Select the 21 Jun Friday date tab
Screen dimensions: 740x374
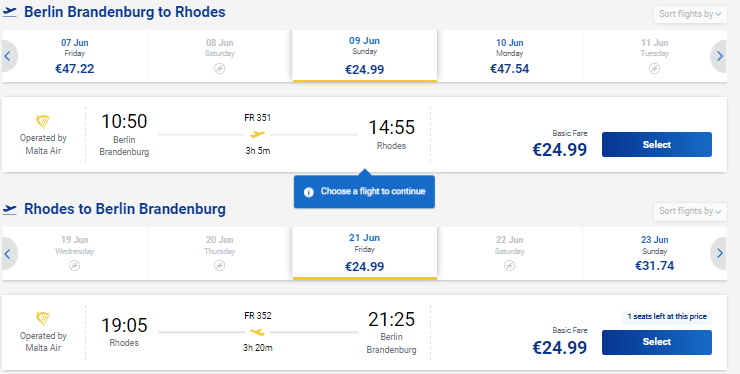coord(365,253)
